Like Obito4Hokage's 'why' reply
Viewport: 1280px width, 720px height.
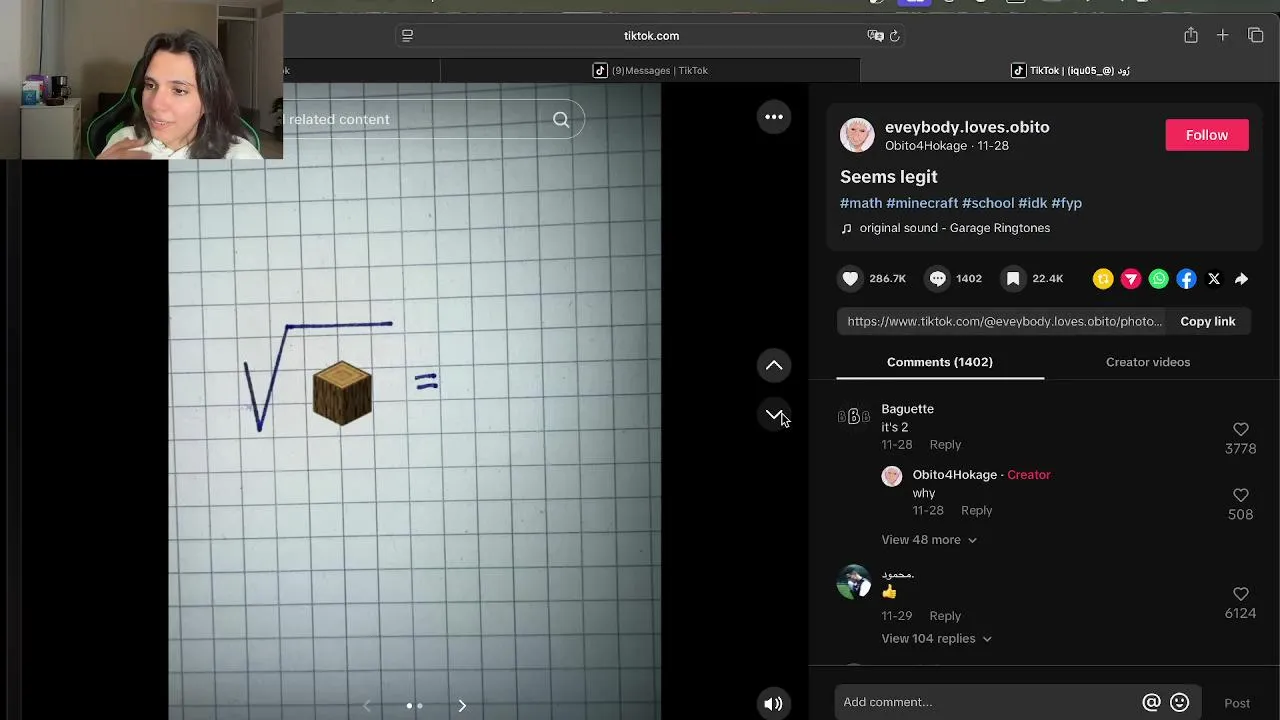(1241, 496)
